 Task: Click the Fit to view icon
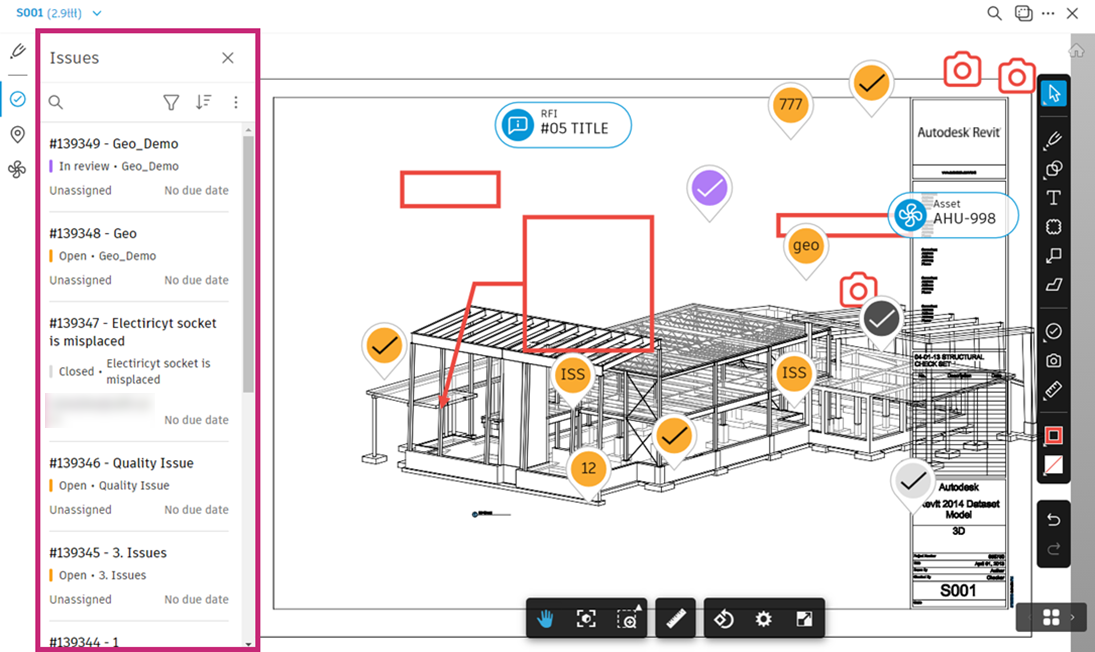[x=586, y=618]
